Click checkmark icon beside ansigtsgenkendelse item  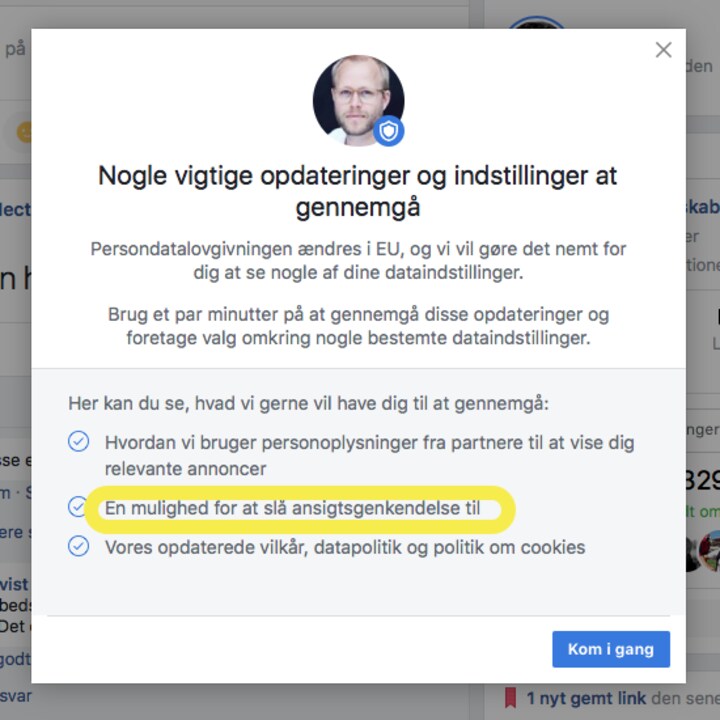click(77, 507)
